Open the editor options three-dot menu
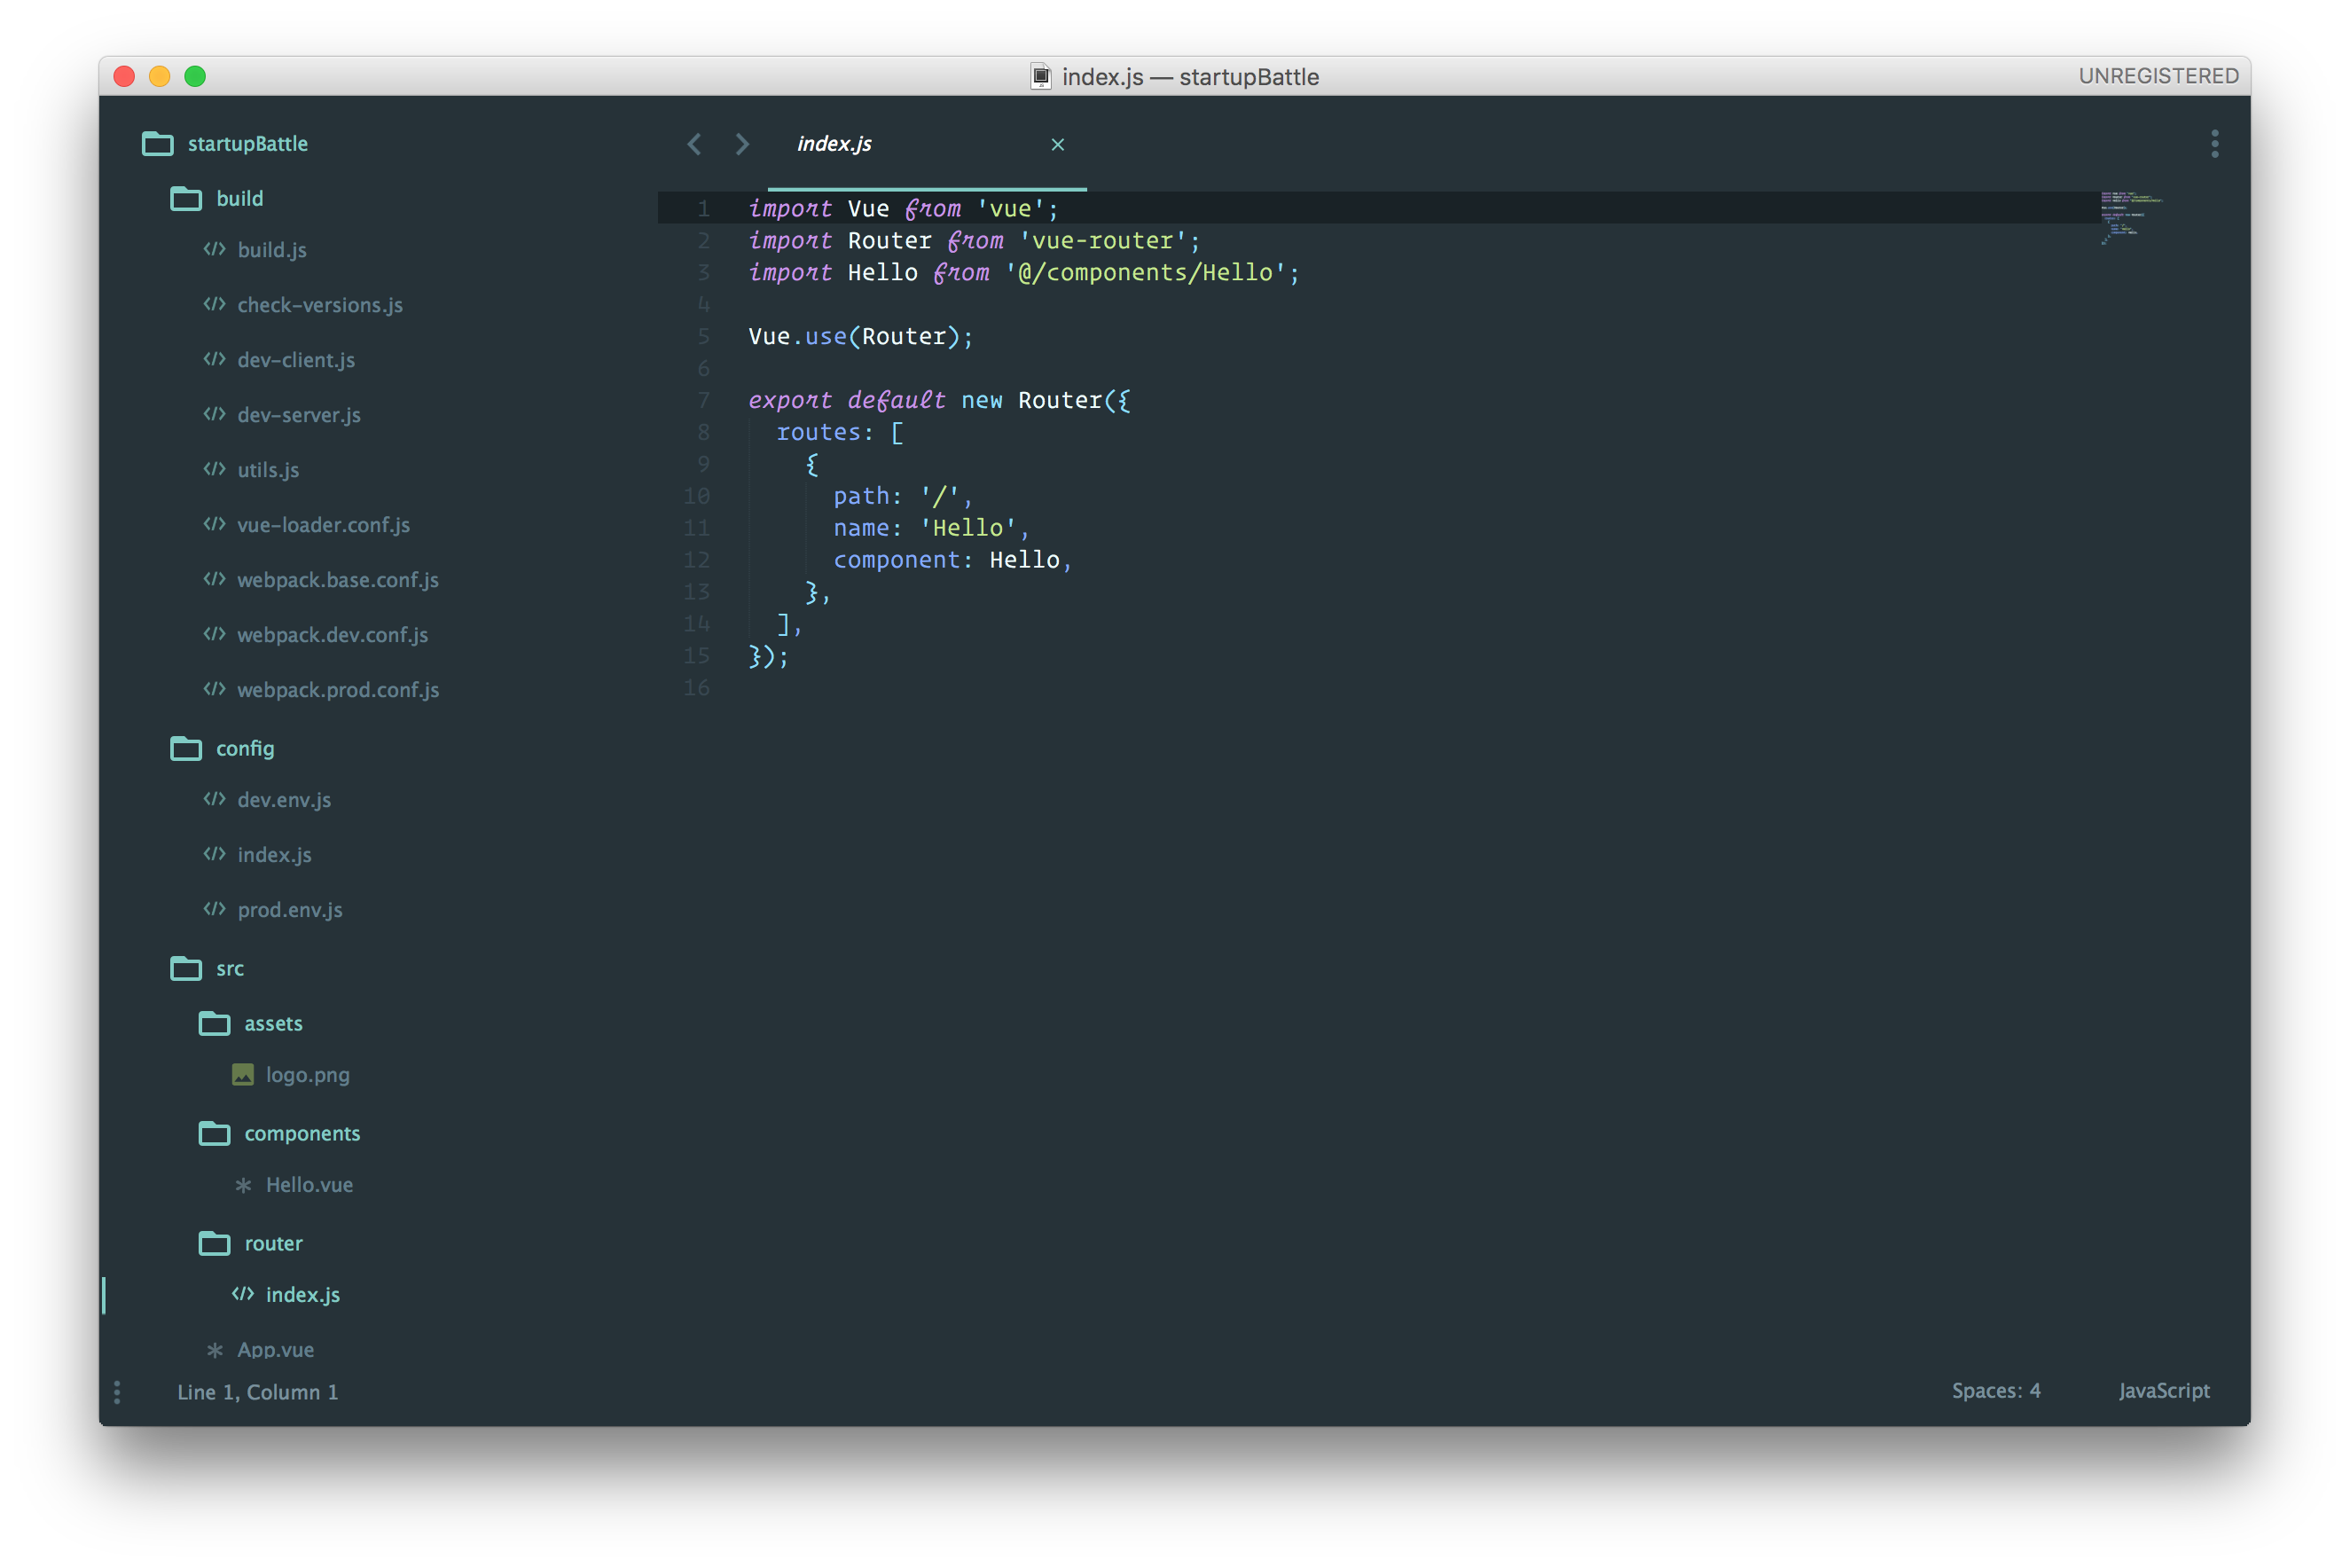This screenshot has height=1568, width=2350. click(2214, 144)
